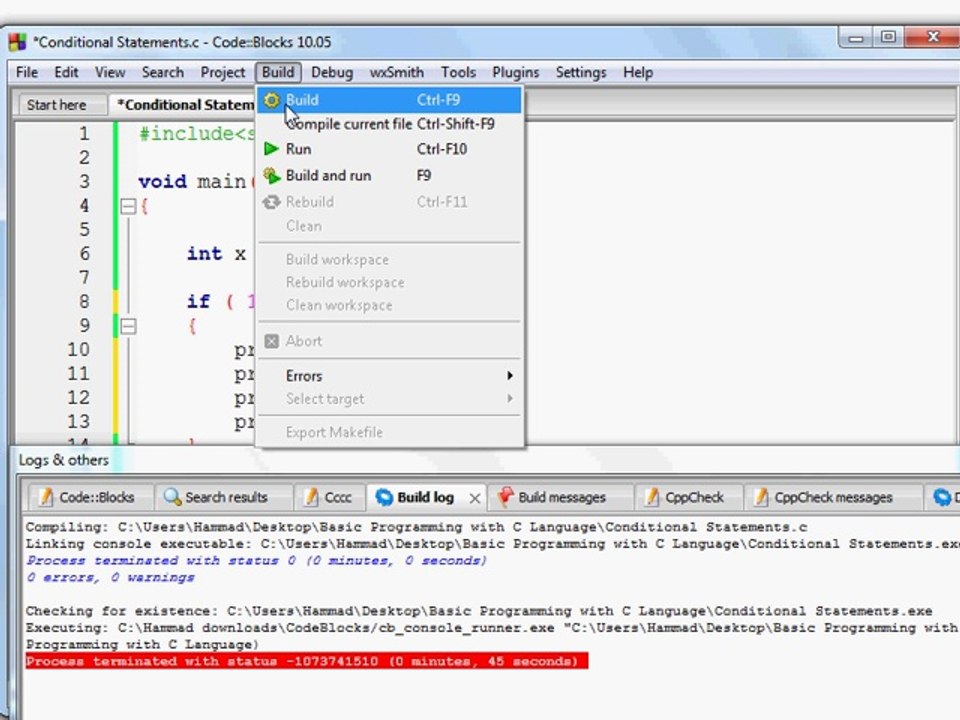Viewport: 960px width, 720px height.
Task: Switch to the CppCheck tab
Action: tap(689, 497)
